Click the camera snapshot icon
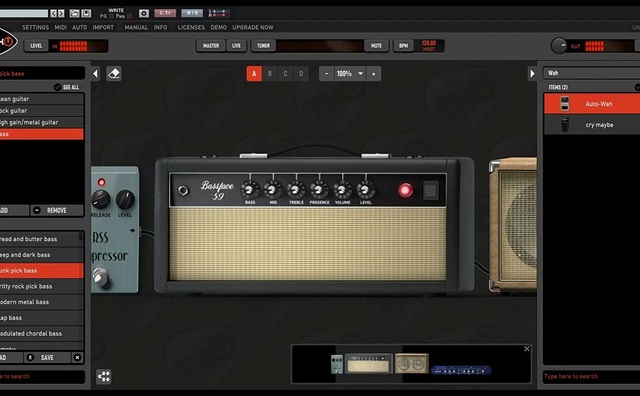Image resolution: width=640 pixels, height=396 pixels. (144, 13)
